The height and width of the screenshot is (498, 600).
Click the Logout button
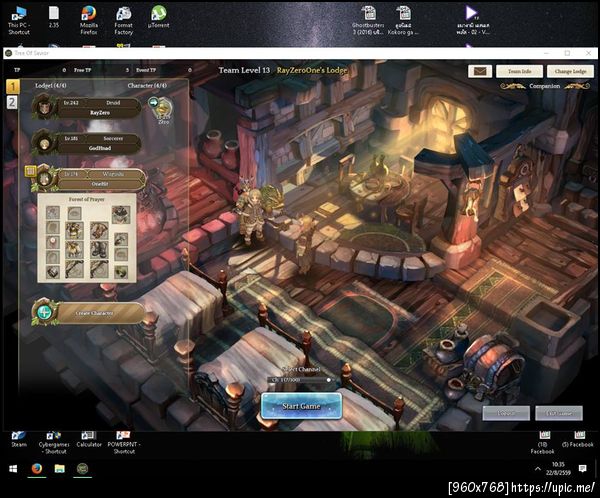[x=506, y=413]
